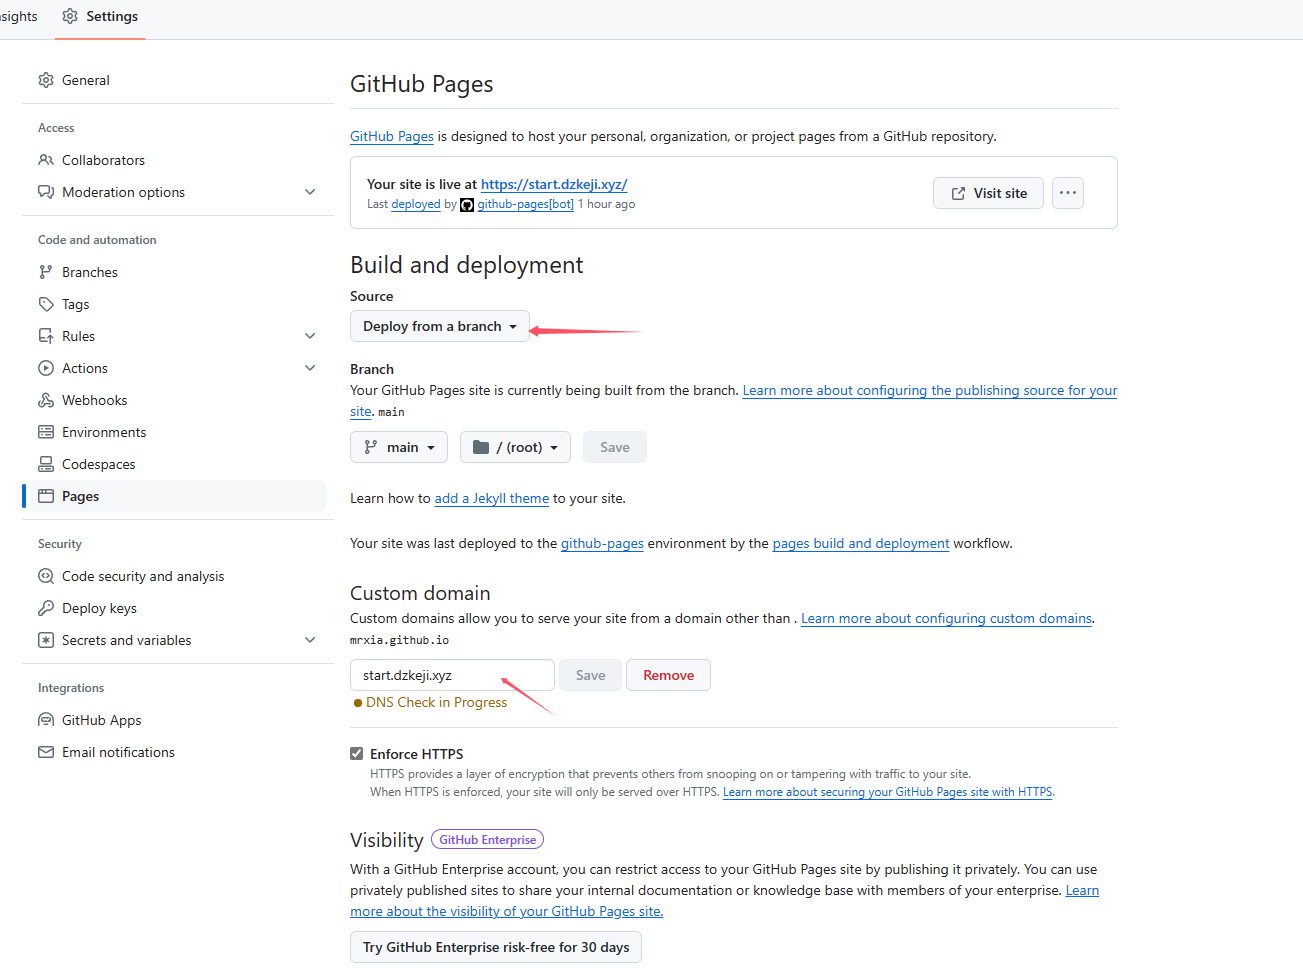Click the General gear icon in sidebar

point(46,80)
